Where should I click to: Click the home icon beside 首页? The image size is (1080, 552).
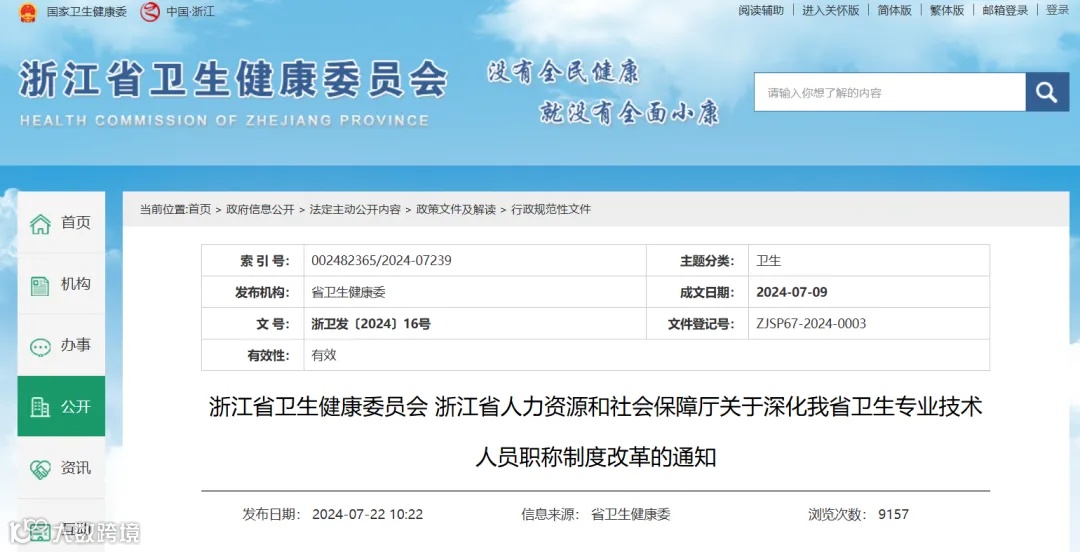tap(41, 224)
